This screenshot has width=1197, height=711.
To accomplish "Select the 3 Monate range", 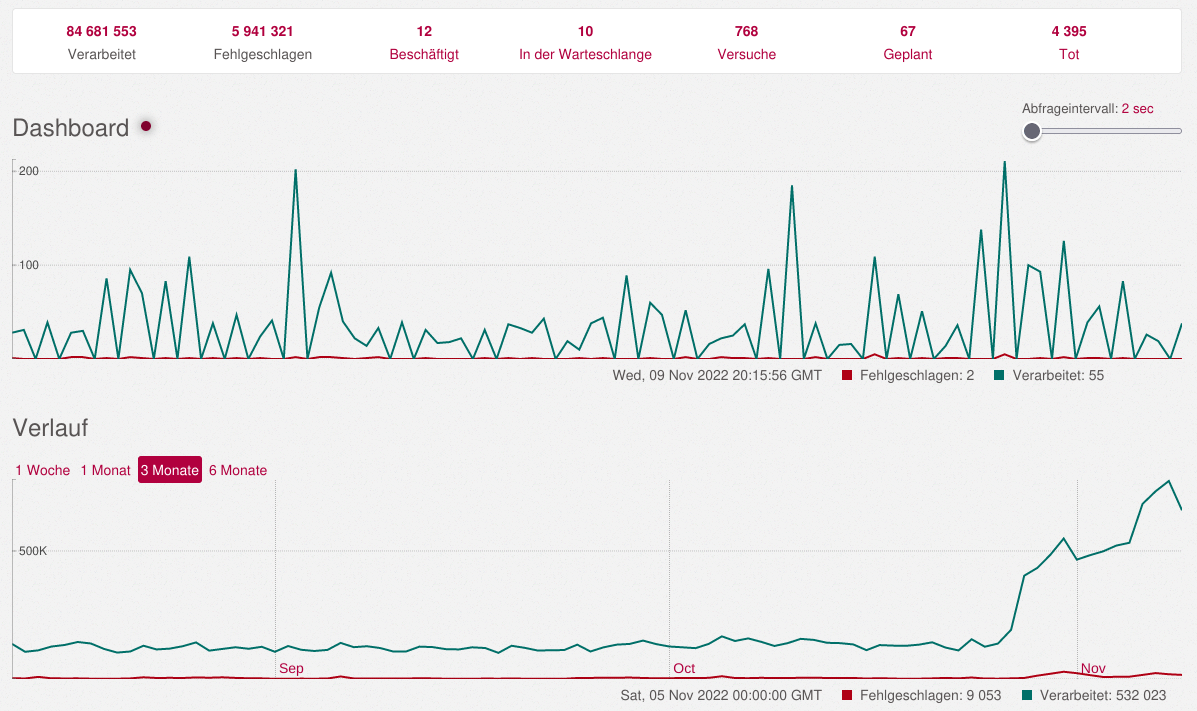I will click(170, 470).
